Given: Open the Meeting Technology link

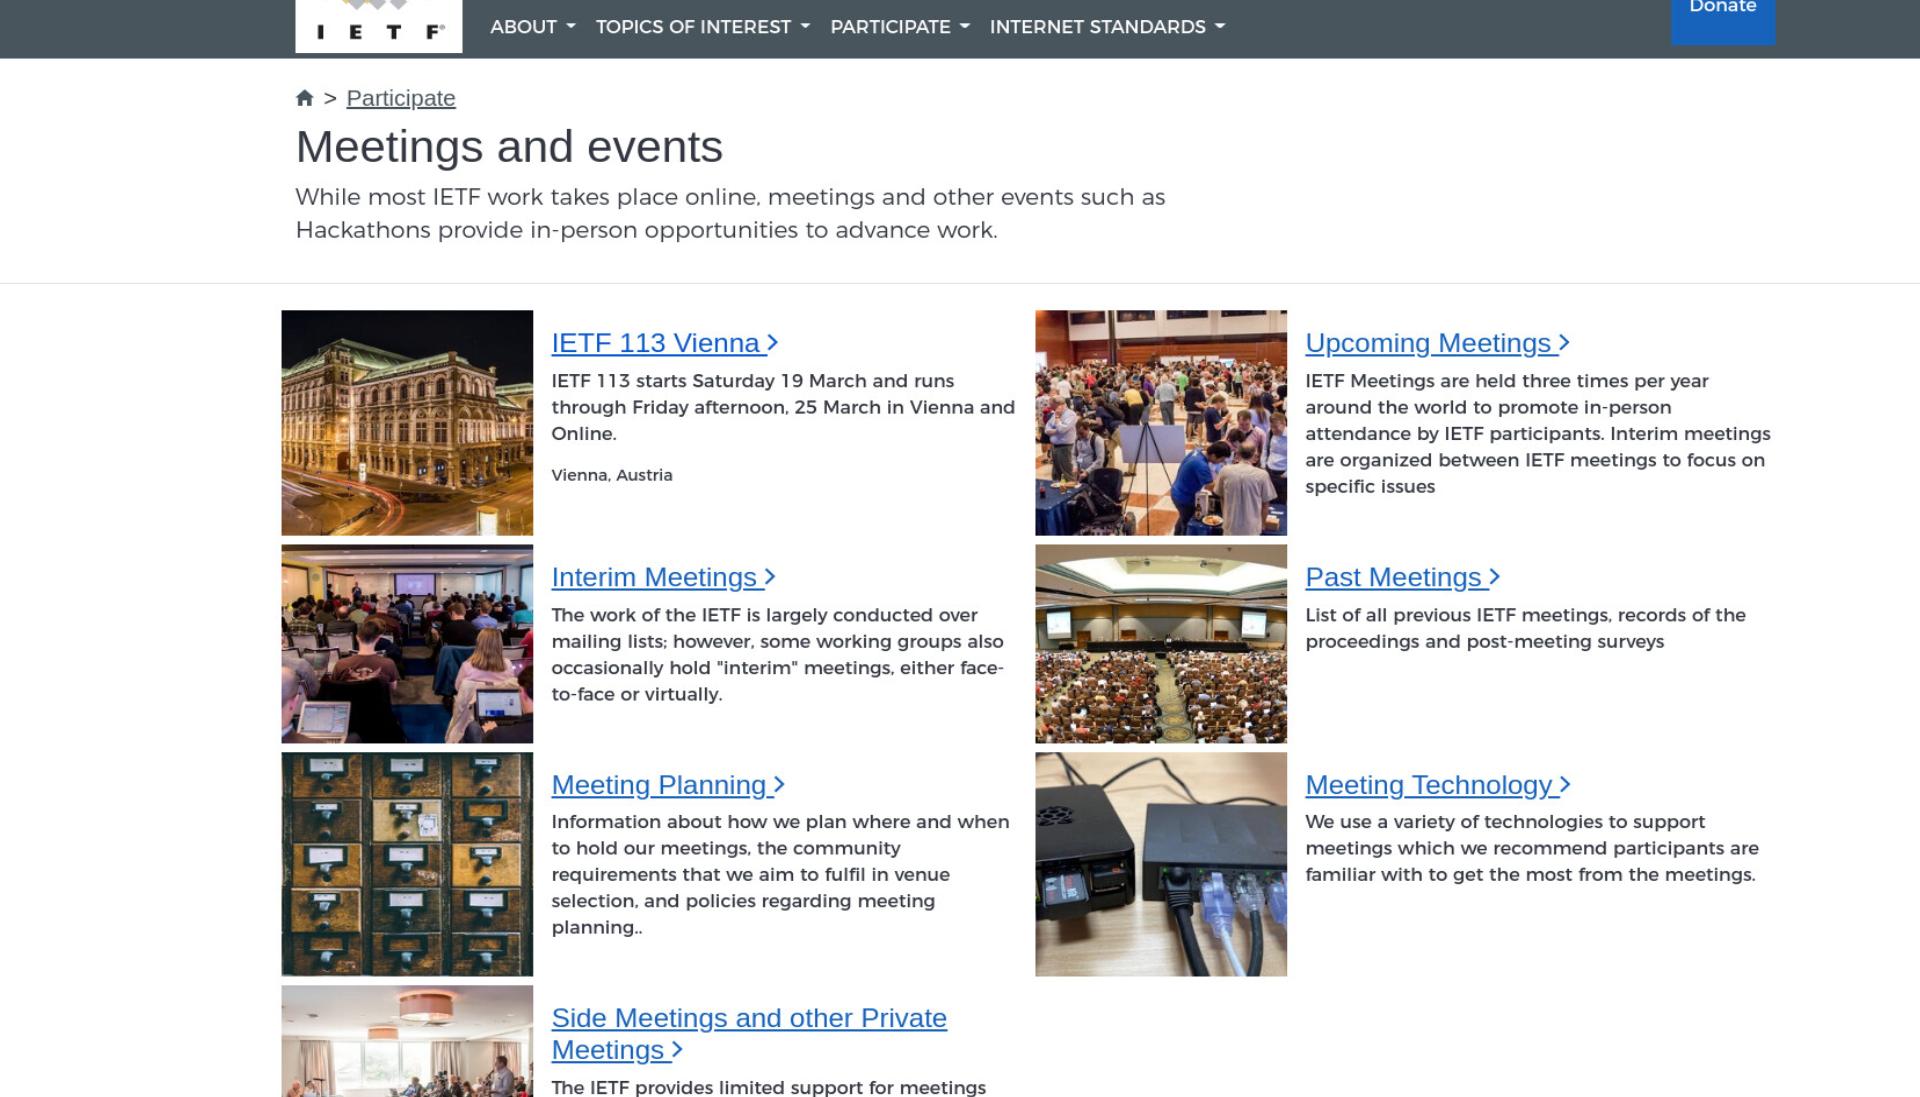Looking at the screenshot, I should pyautogui.click(x=1438, y=785).
